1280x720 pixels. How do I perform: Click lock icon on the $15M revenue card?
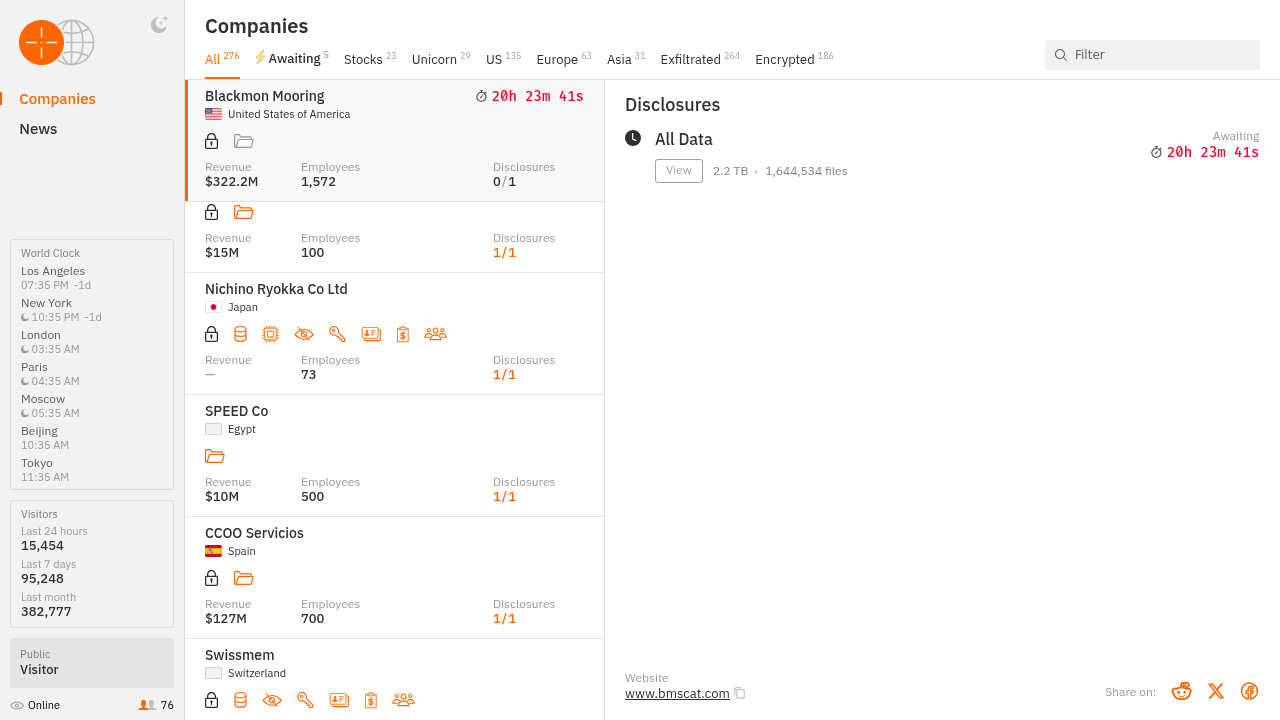211,212
